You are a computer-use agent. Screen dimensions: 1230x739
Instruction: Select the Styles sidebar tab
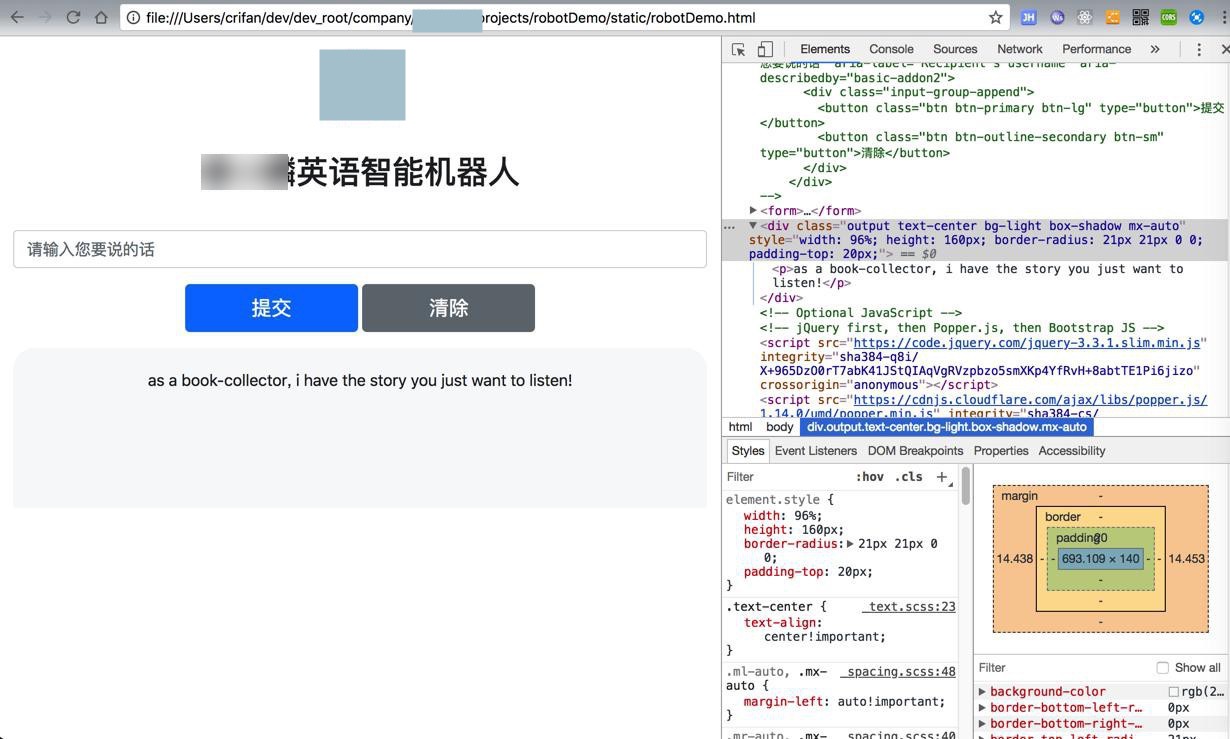click(747, 451)
